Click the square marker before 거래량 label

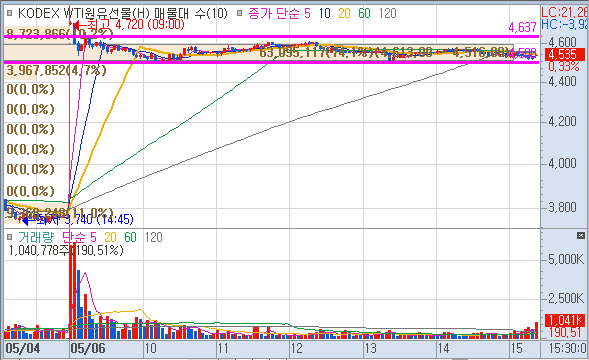coord(10,237)
